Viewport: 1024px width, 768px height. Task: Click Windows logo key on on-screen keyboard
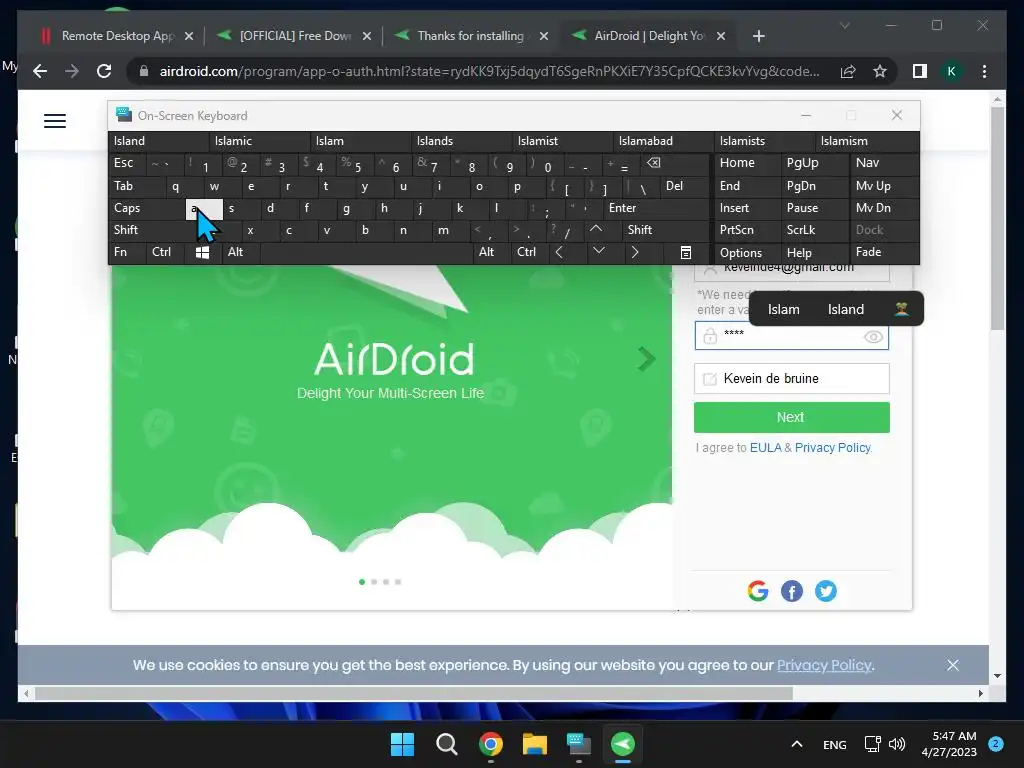coord(202,252)
